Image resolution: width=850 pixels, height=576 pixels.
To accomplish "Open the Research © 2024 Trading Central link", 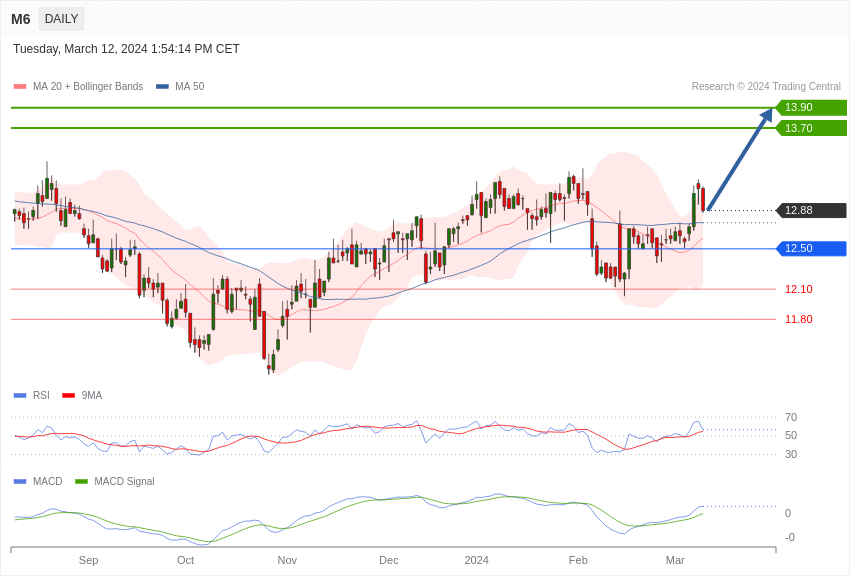I will click(766, 87).
